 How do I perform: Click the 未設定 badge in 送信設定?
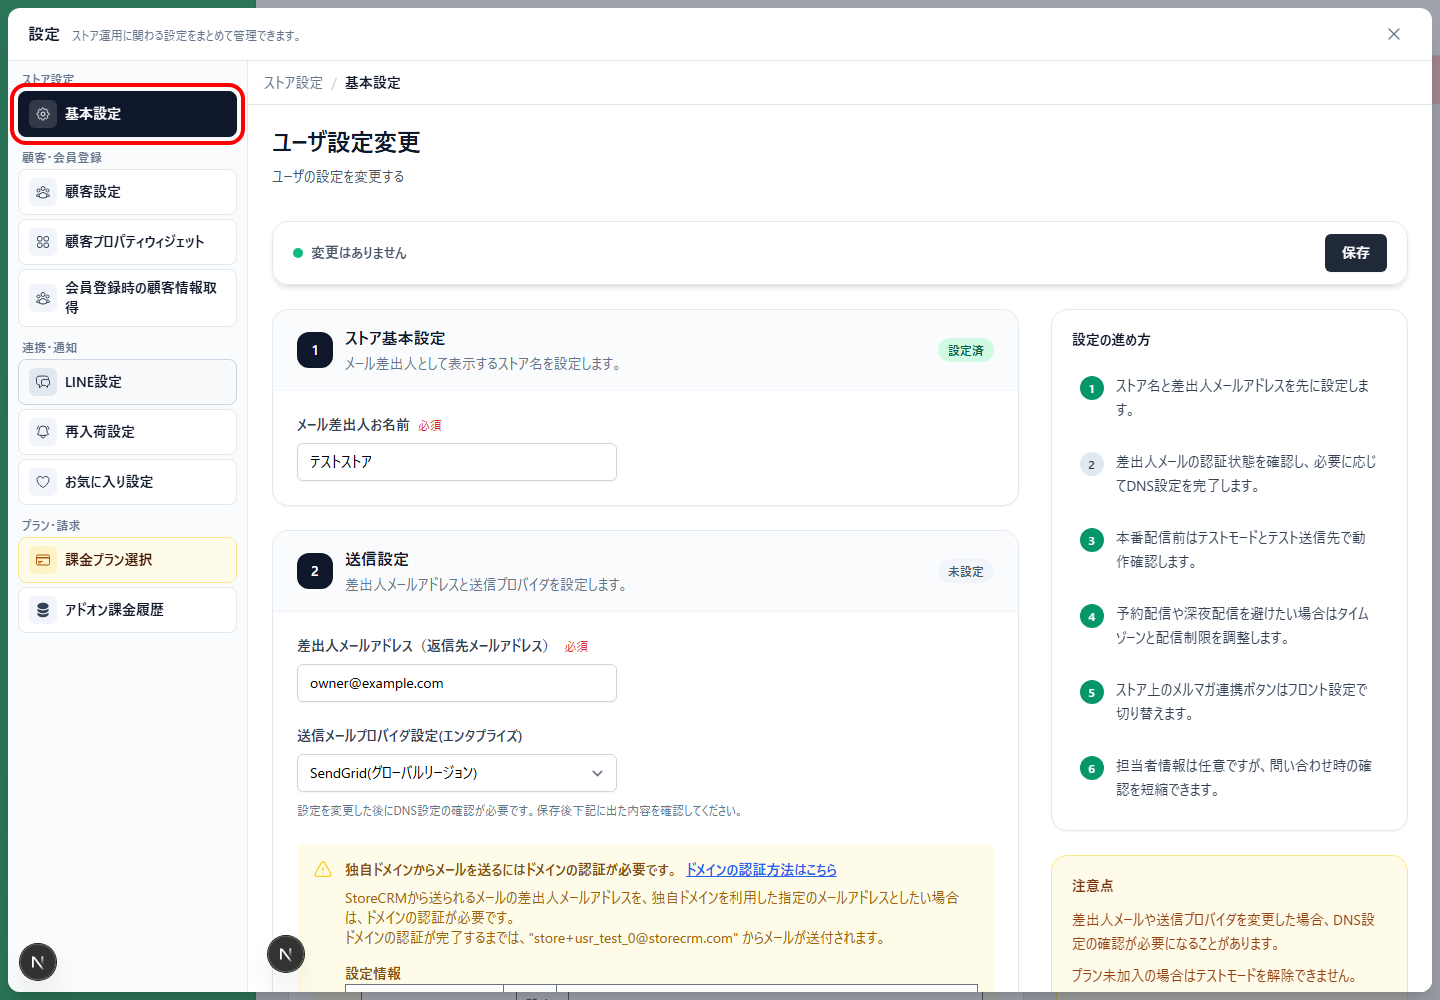966,572
